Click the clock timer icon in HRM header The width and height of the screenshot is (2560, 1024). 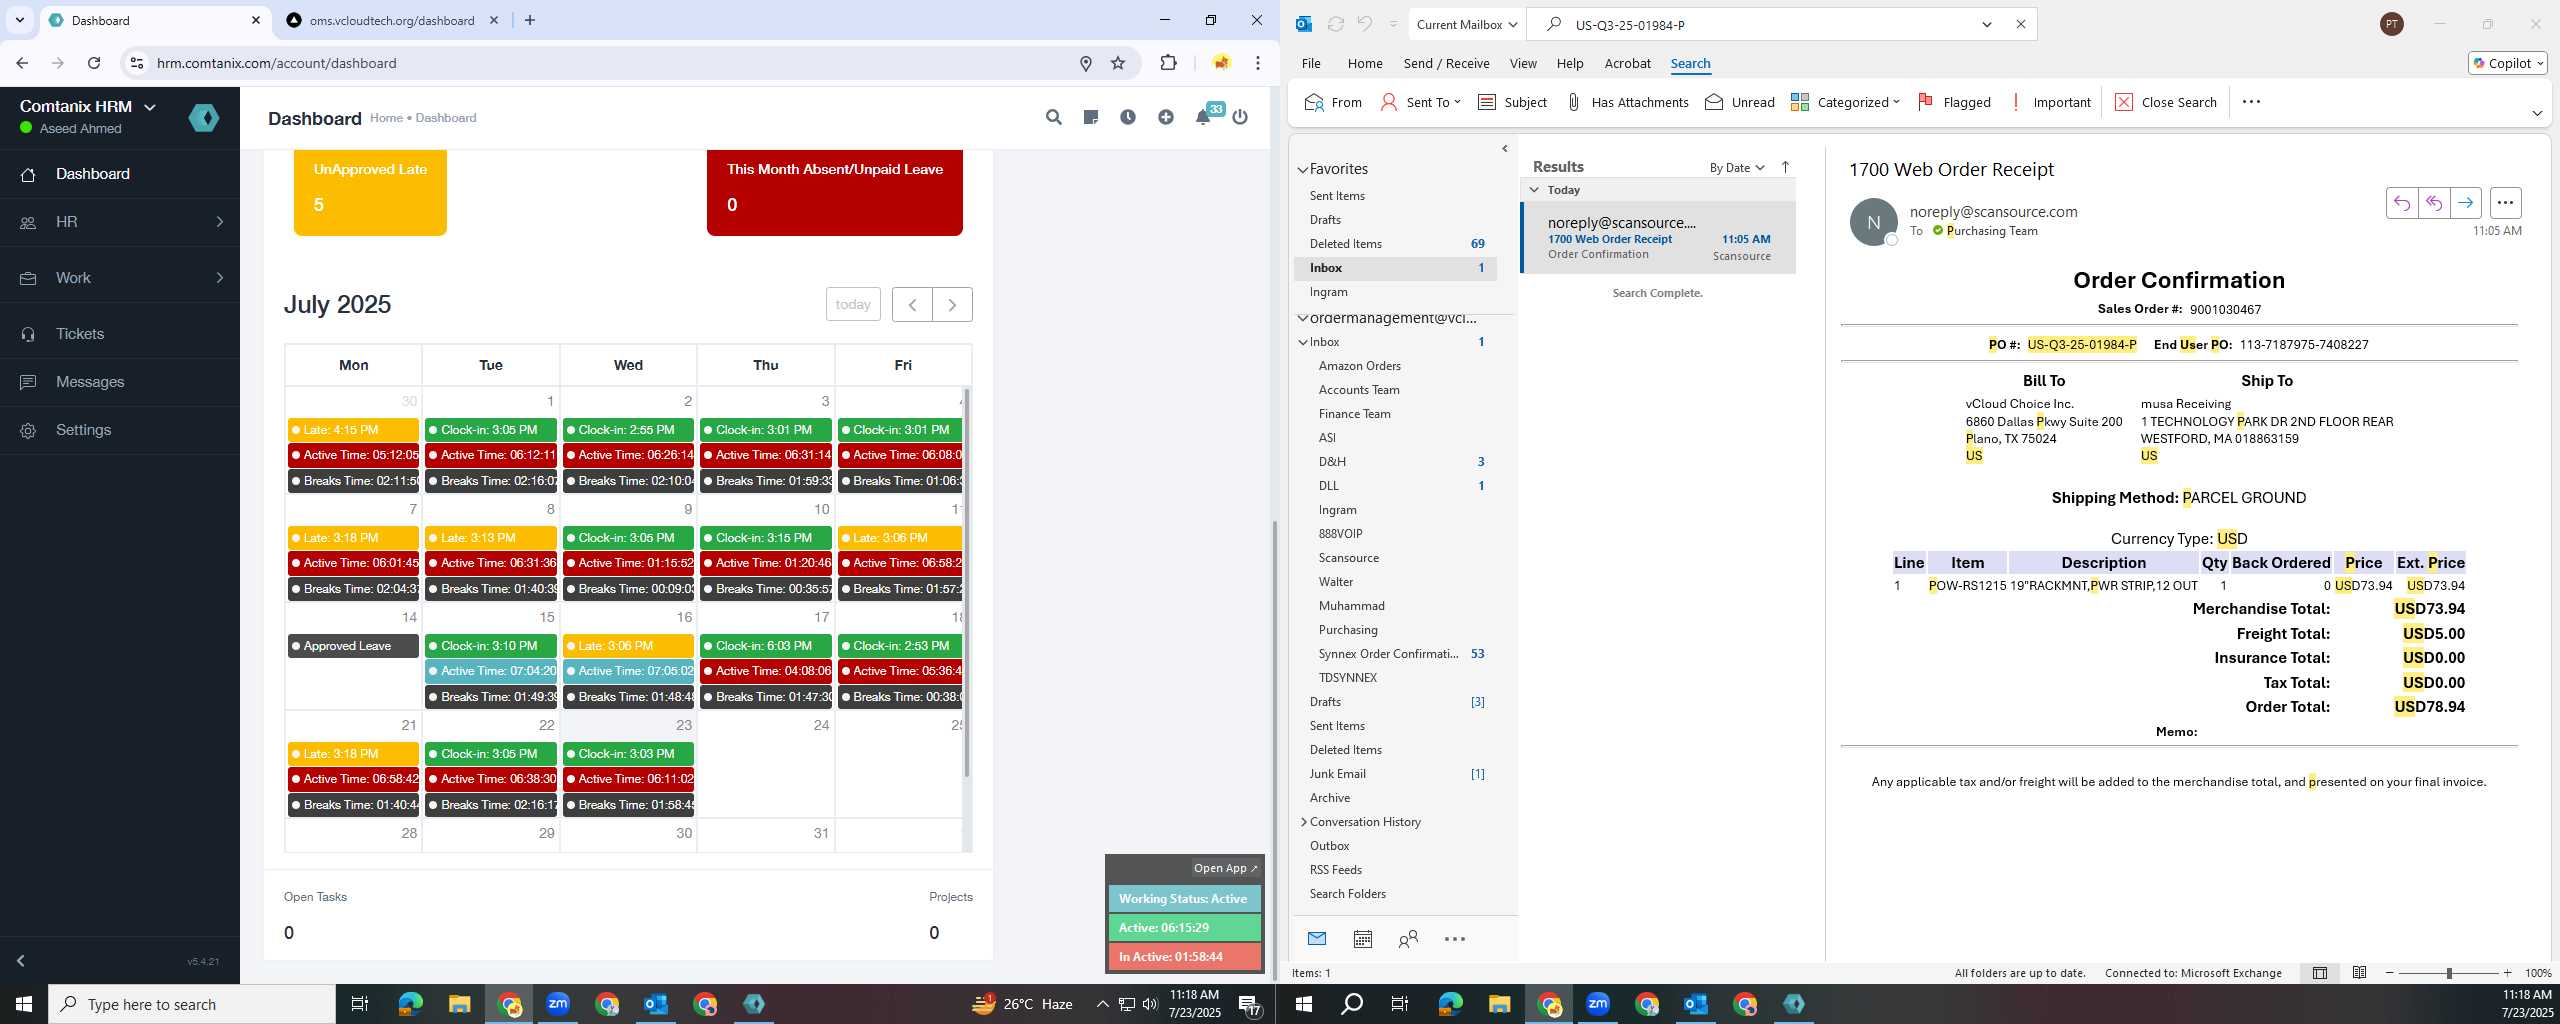[1128, 118]
